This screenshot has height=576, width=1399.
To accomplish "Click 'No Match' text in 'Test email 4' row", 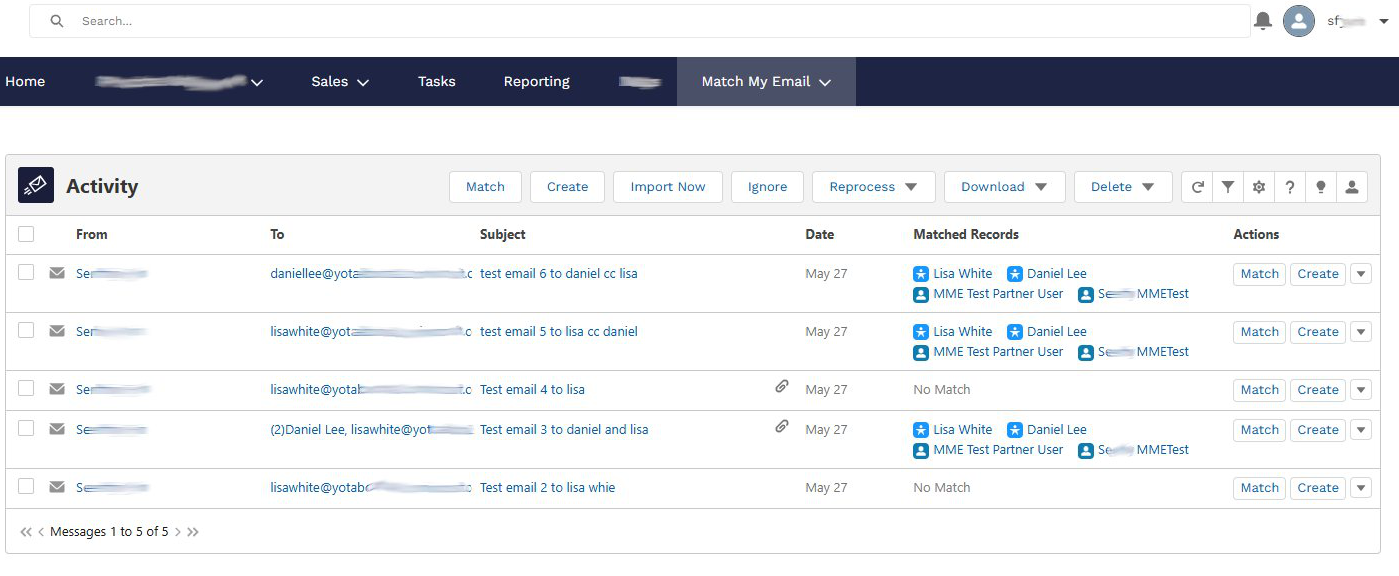I will pos(942,390).
